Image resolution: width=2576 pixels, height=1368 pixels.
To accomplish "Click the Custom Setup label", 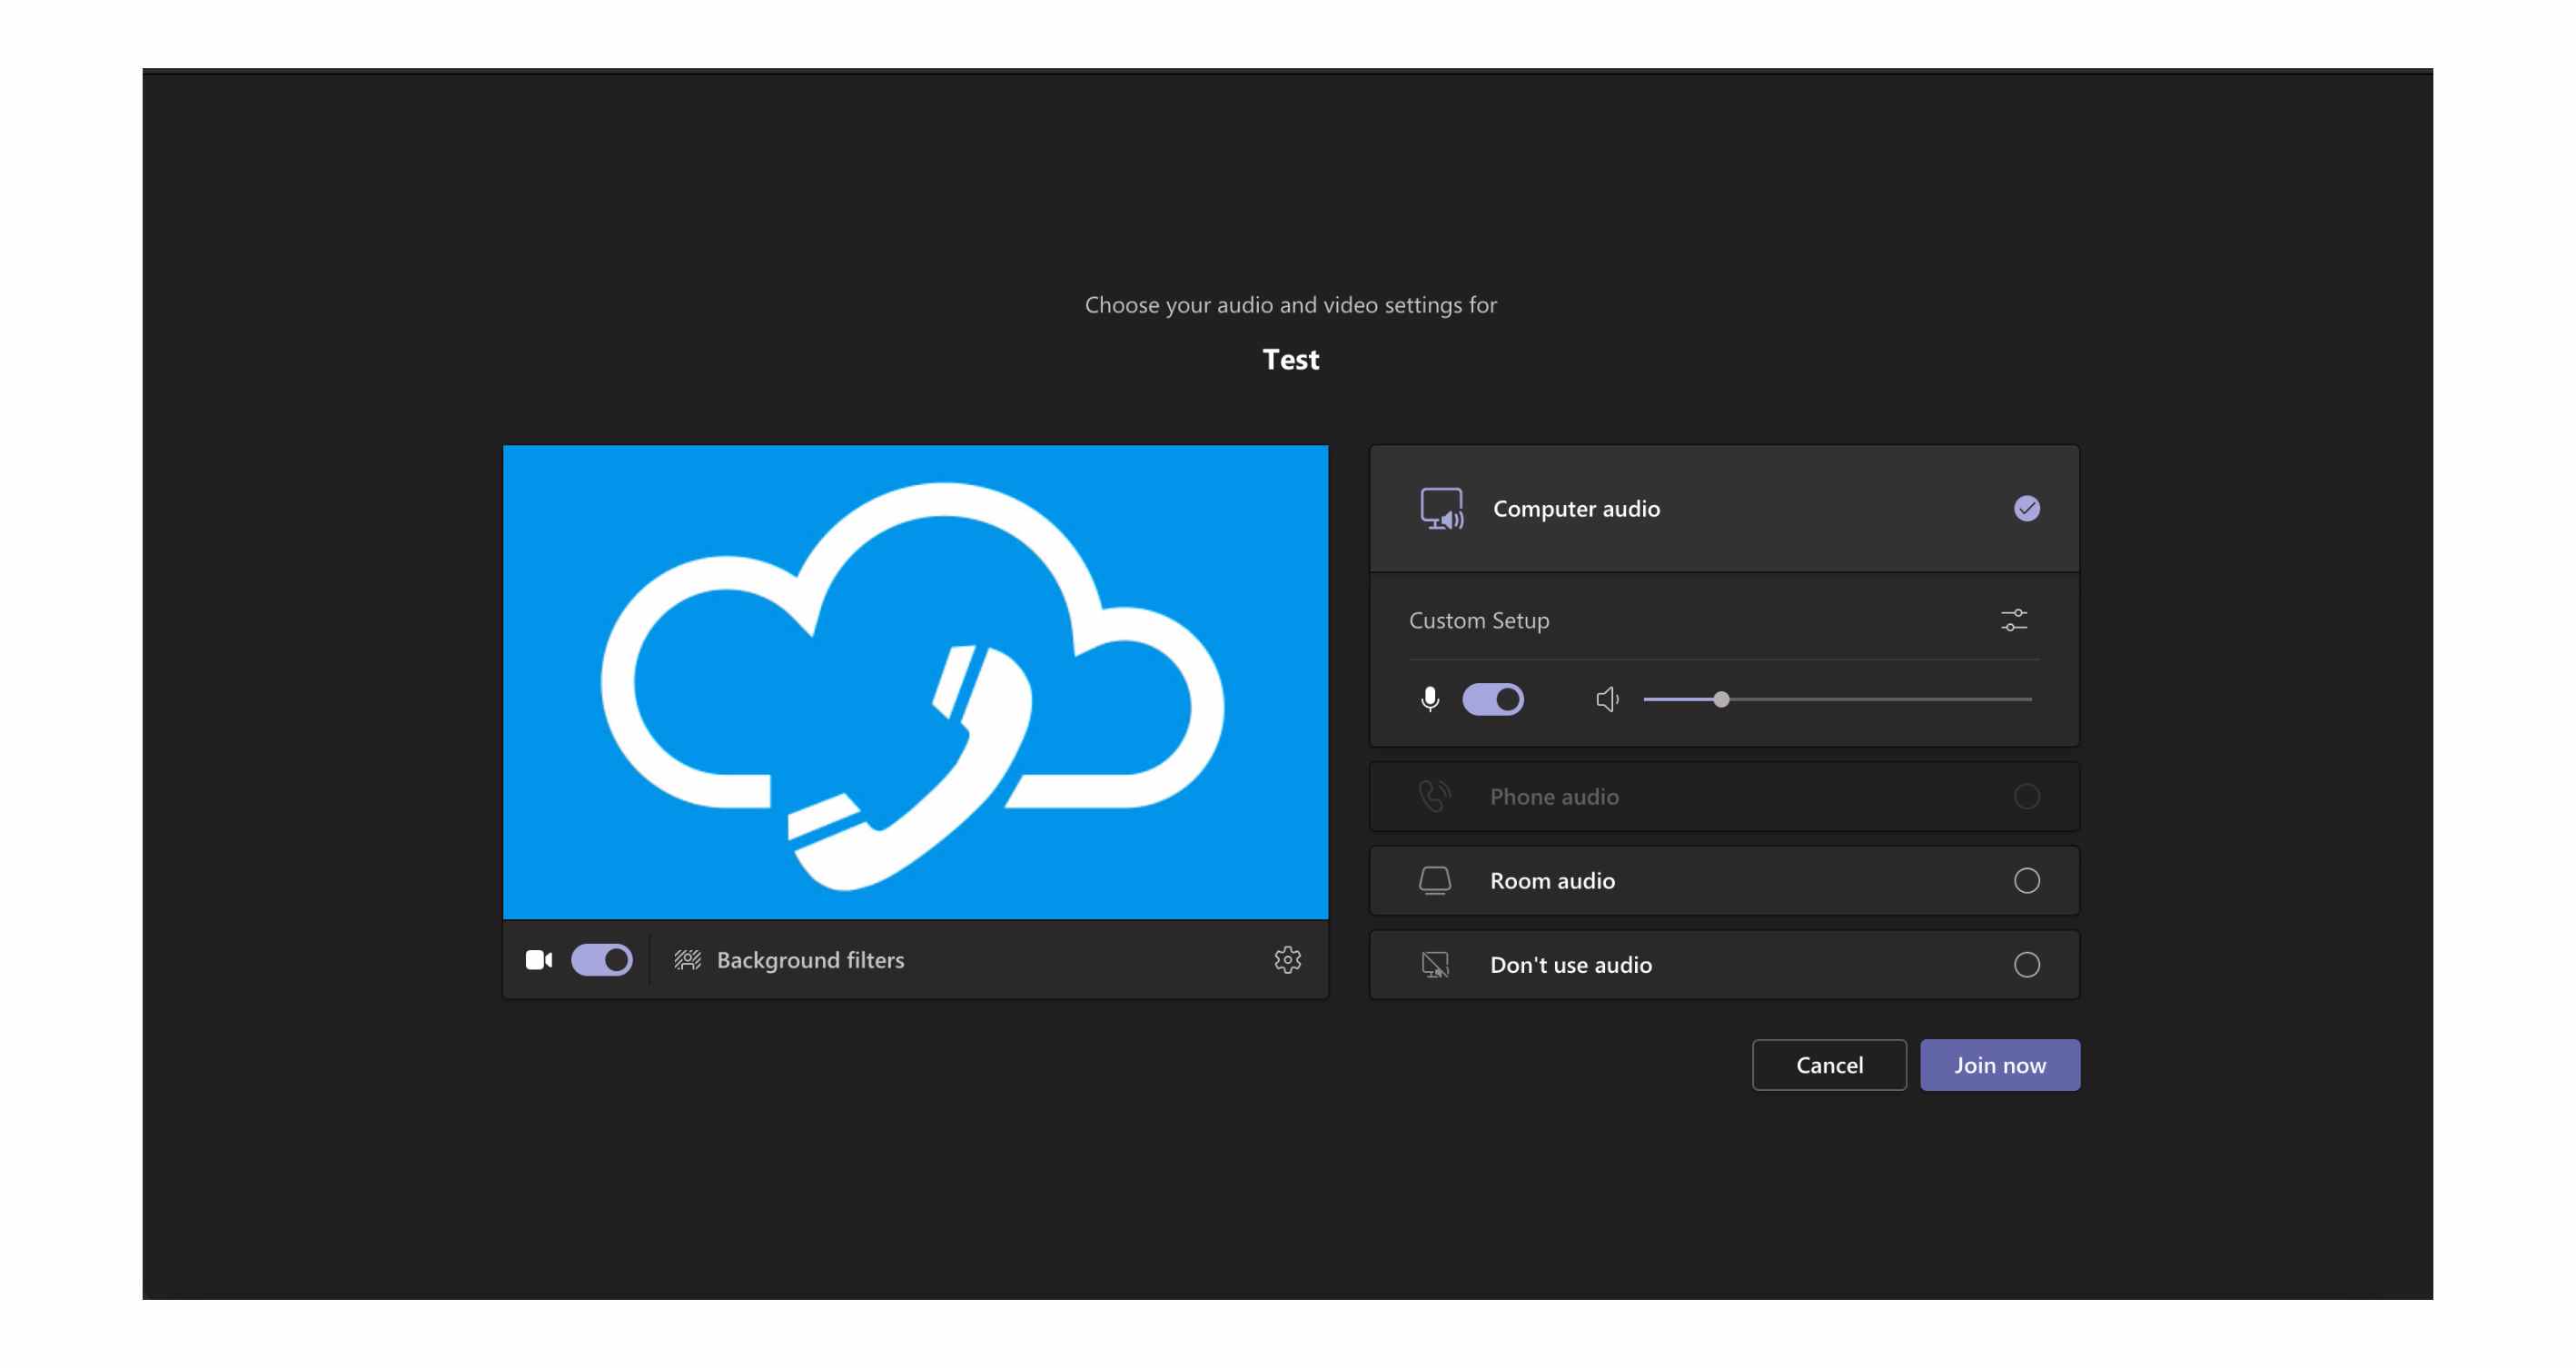I will 1479,620.
